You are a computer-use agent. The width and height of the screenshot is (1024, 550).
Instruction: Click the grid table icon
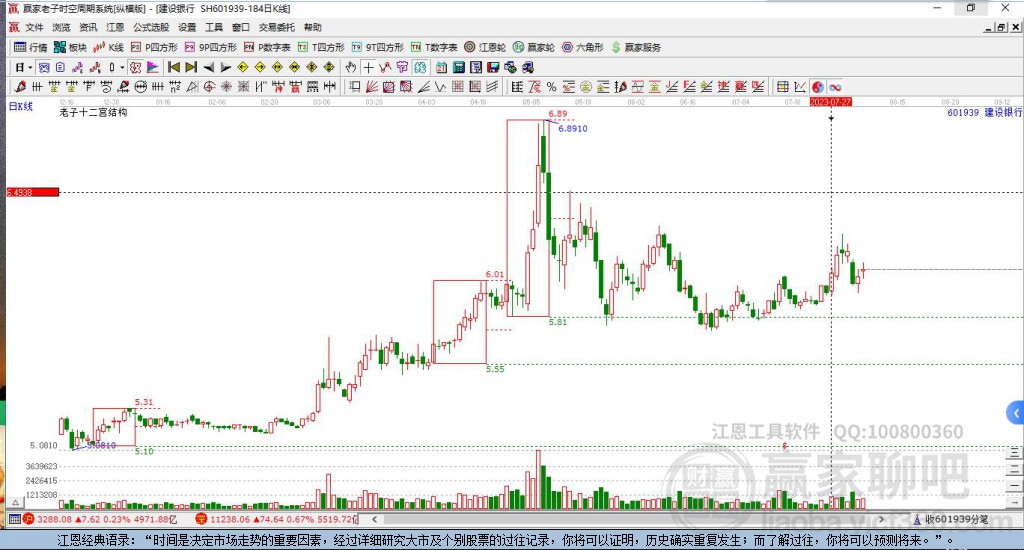coord(782,87)
